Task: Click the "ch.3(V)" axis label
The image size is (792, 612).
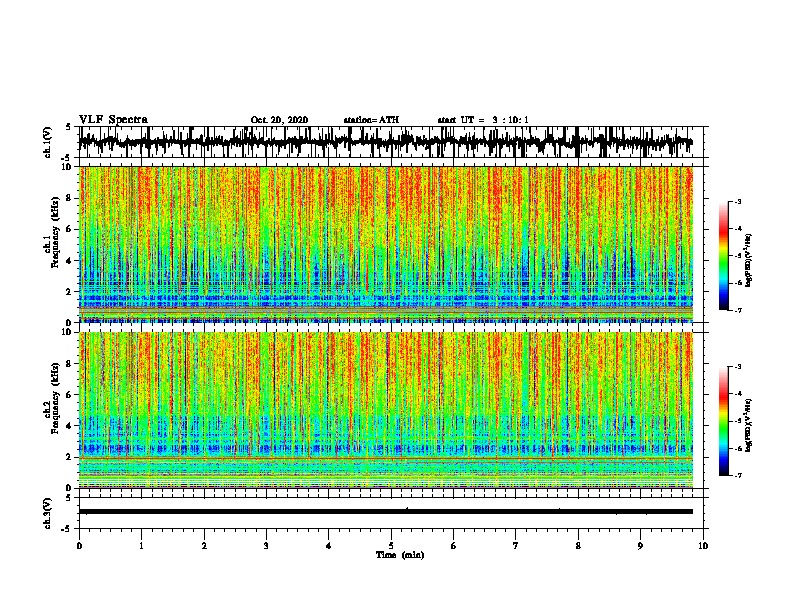Action: coord(48,513)
